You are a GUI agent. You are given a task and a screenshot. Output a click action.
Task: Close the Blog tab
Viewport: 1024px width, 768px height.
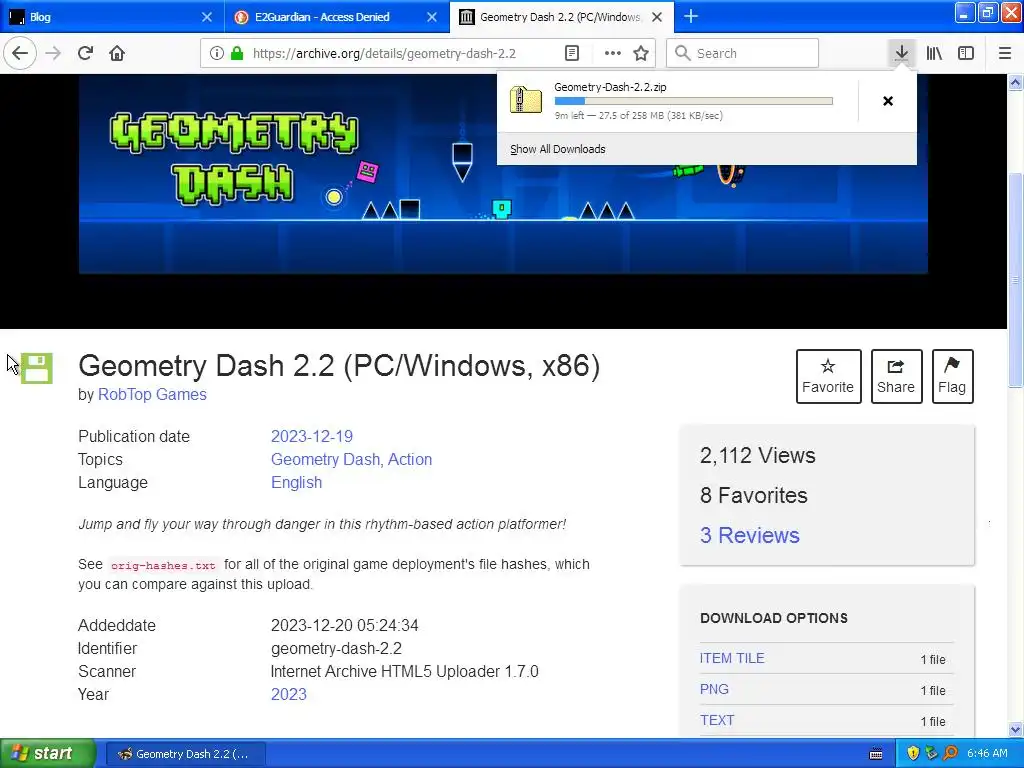206,17
